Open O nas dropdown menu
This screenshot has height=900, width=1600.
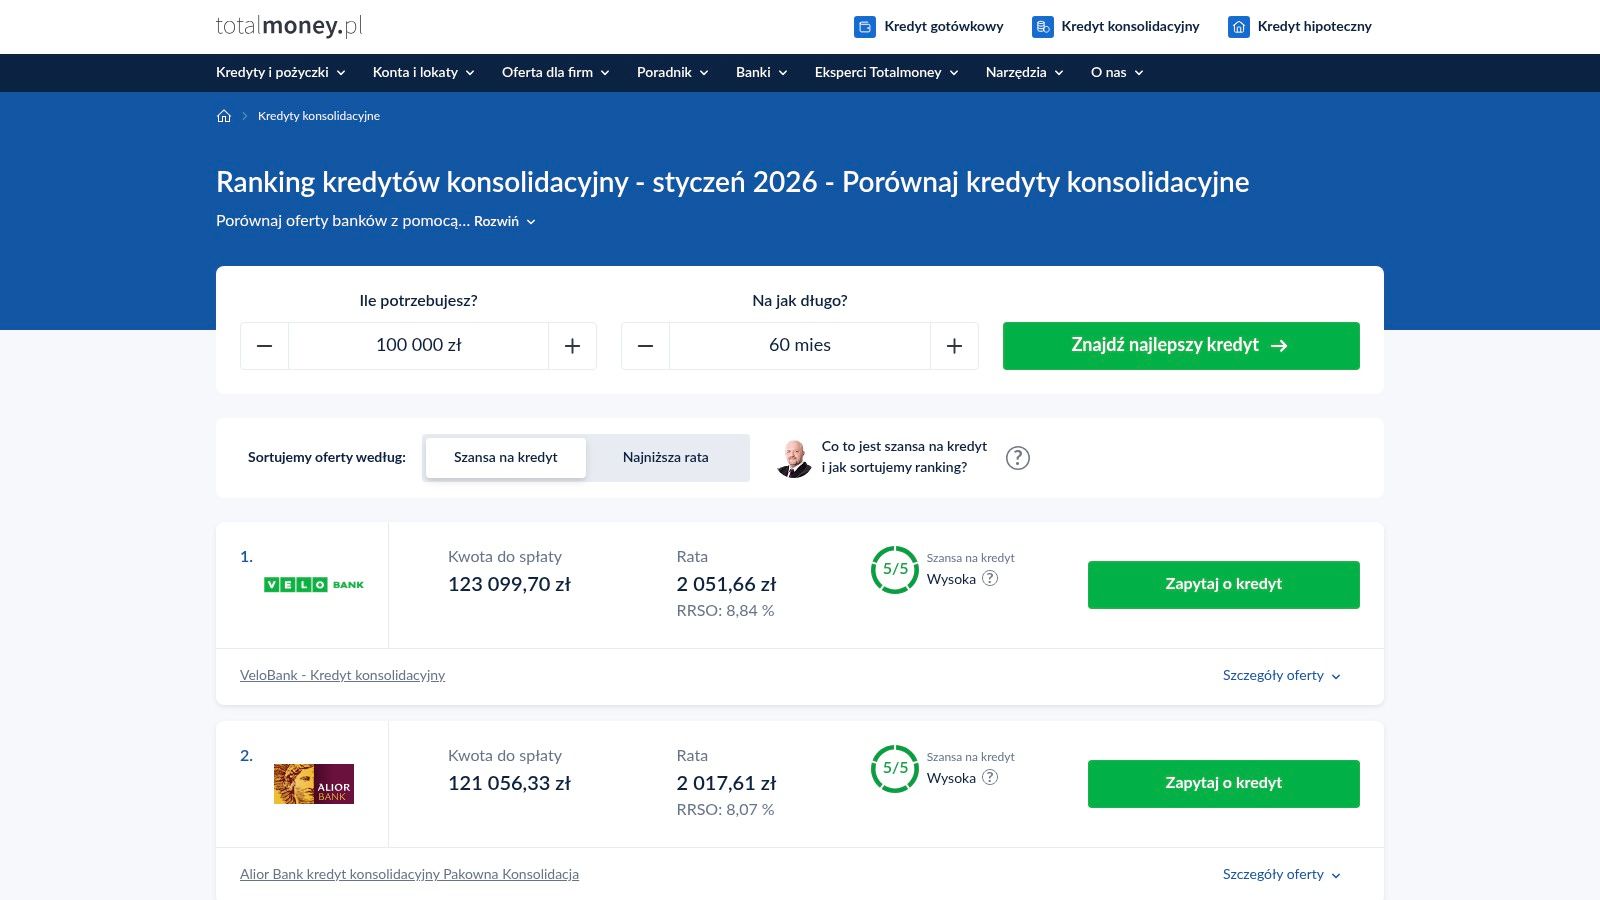1117,72
